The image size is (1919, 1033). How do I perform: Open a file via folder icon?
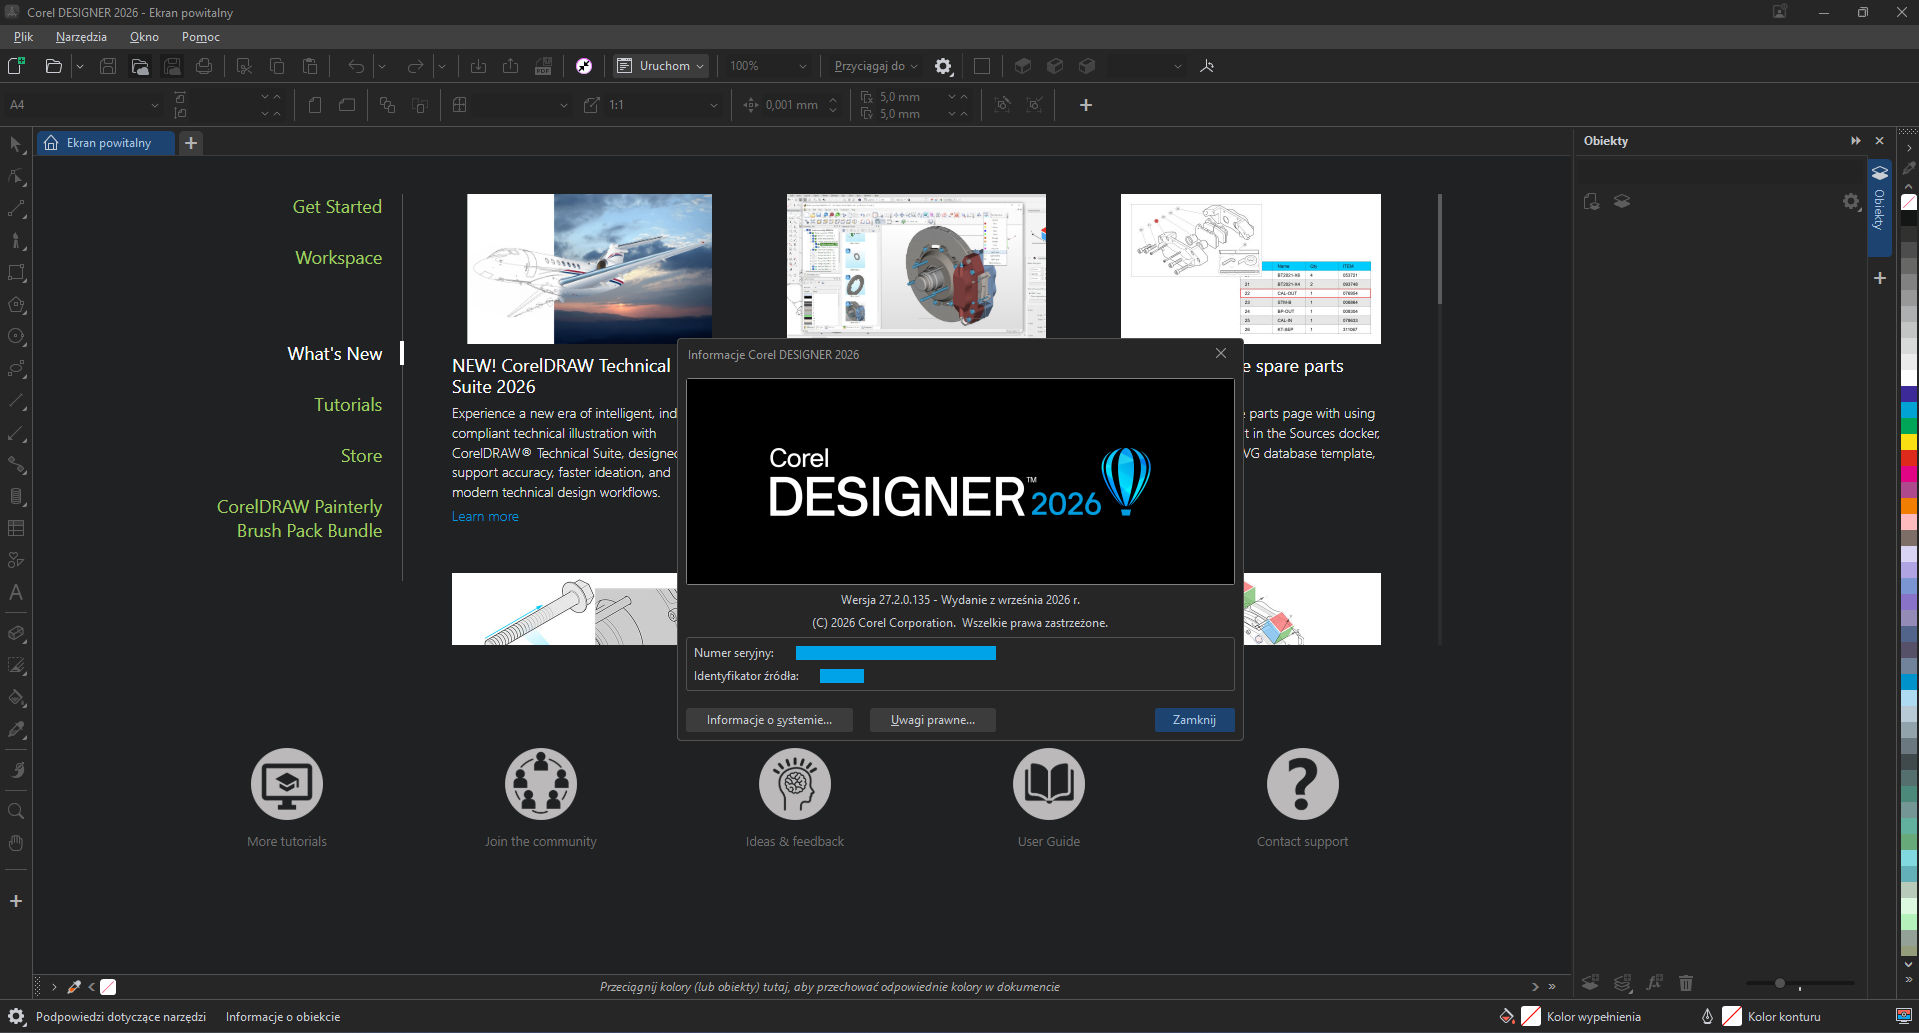53,66
